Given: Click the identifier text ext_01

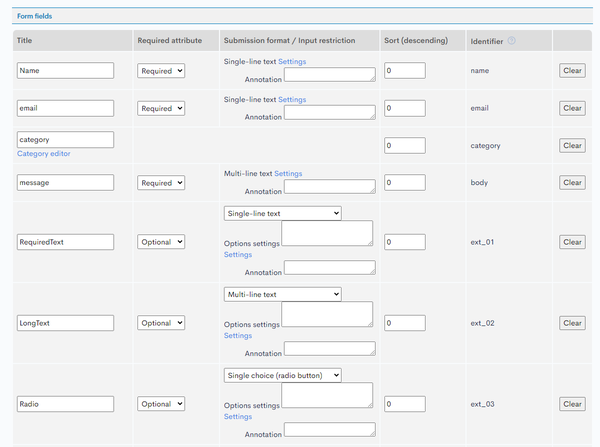Looking at the screenshot, I should 482,242.
